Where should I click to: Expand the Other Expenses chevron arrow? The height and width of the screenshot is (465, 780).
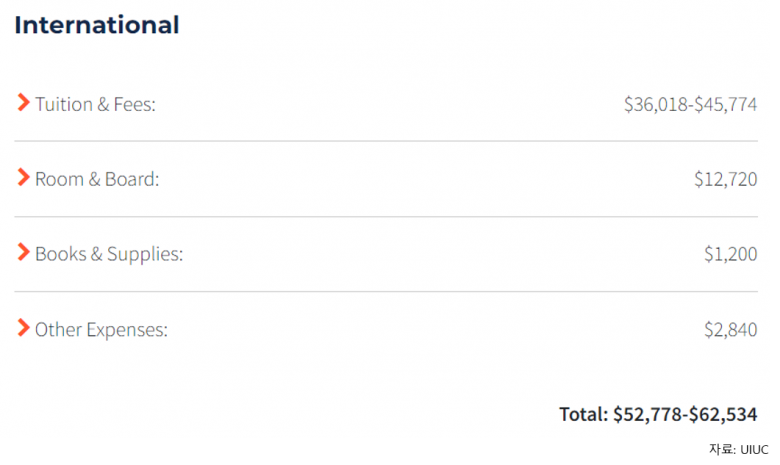pyautogui.click(x=23, y=328)
